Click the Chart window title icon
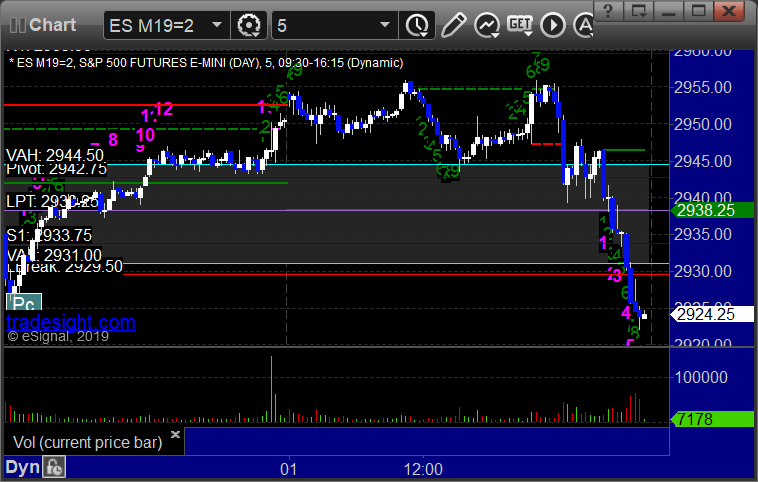The height and width of the screenshot is (482, 758). (17, 25)
